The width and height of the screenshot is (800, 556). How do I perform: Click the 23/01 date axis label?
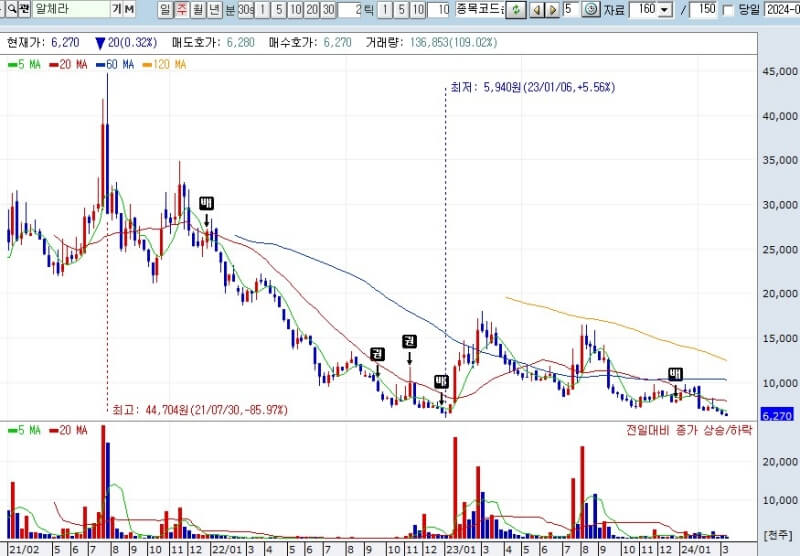pos(461,549)
